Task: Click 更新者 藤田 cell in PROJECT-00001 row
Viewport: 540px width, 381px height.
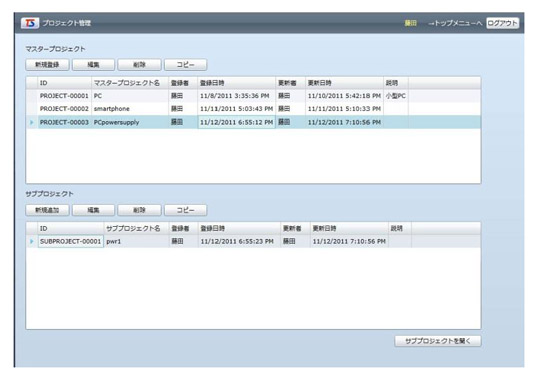Action: pos(290,96)
